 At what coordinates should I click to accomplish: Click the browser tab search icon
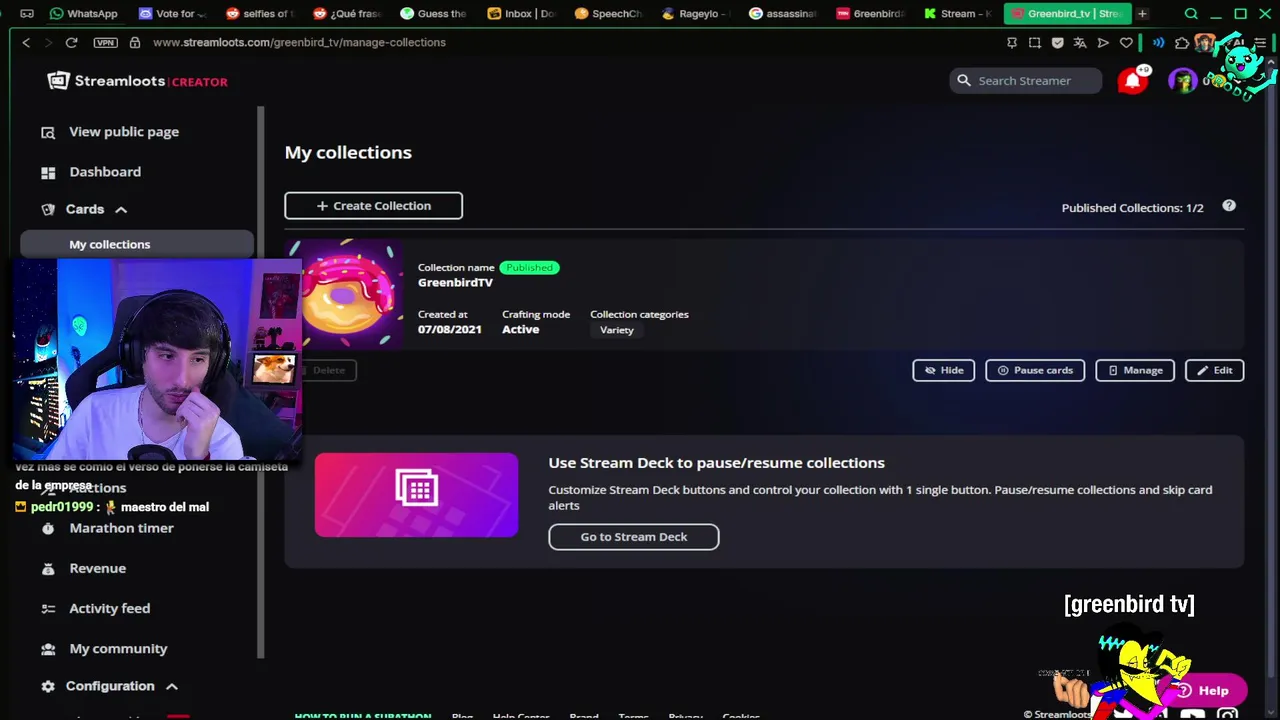click(1191, 14)
